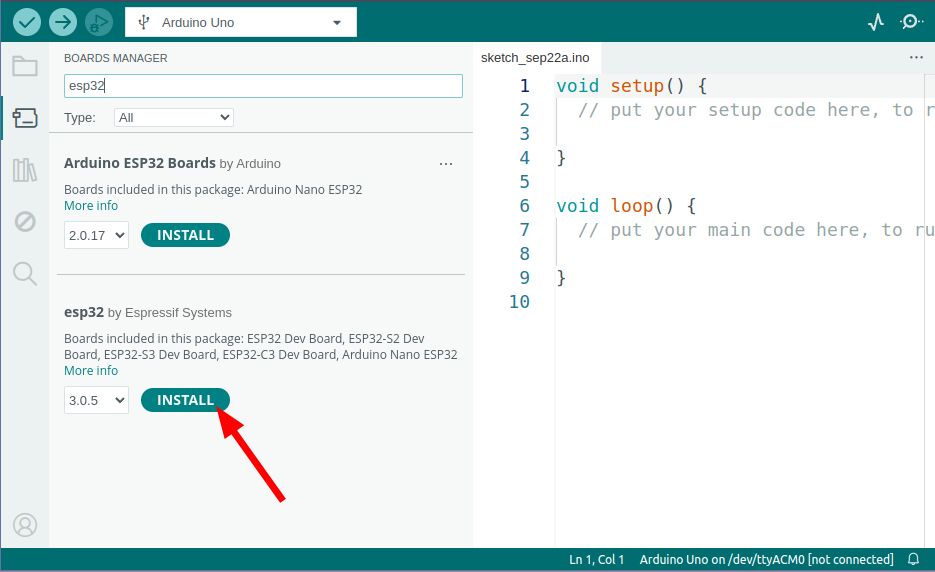
Task: Open the Debug sidebar panel icon
Action: coord(25,221)
